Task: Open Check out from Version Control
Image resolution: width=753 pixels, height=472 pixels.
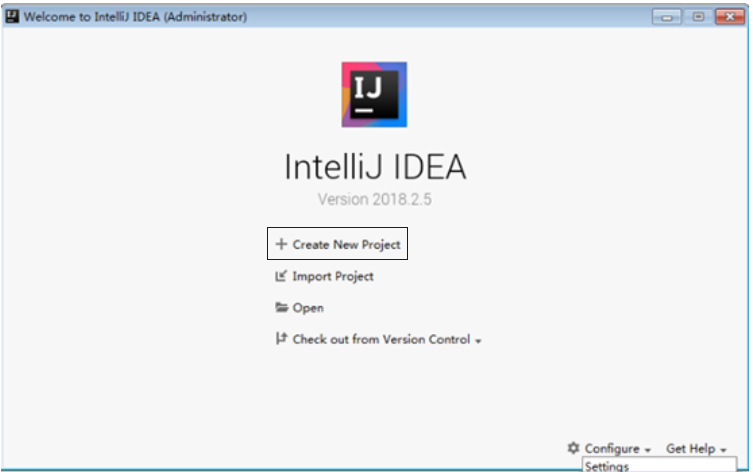Action: pyautogui.click(x=381, y=339)
